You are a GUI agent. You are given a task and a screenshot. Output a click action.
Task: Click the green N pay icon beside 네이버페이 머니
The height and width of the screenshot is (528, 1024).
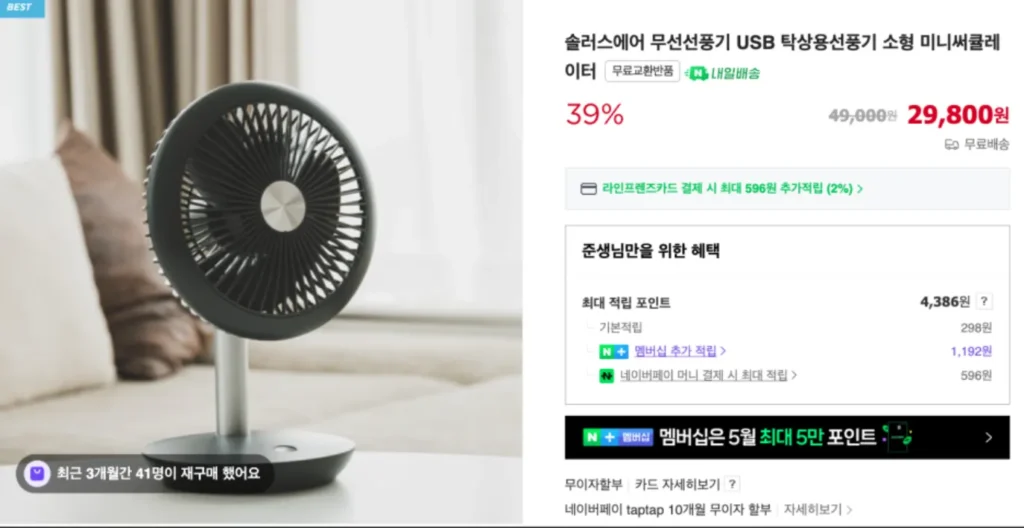[607, 376]
